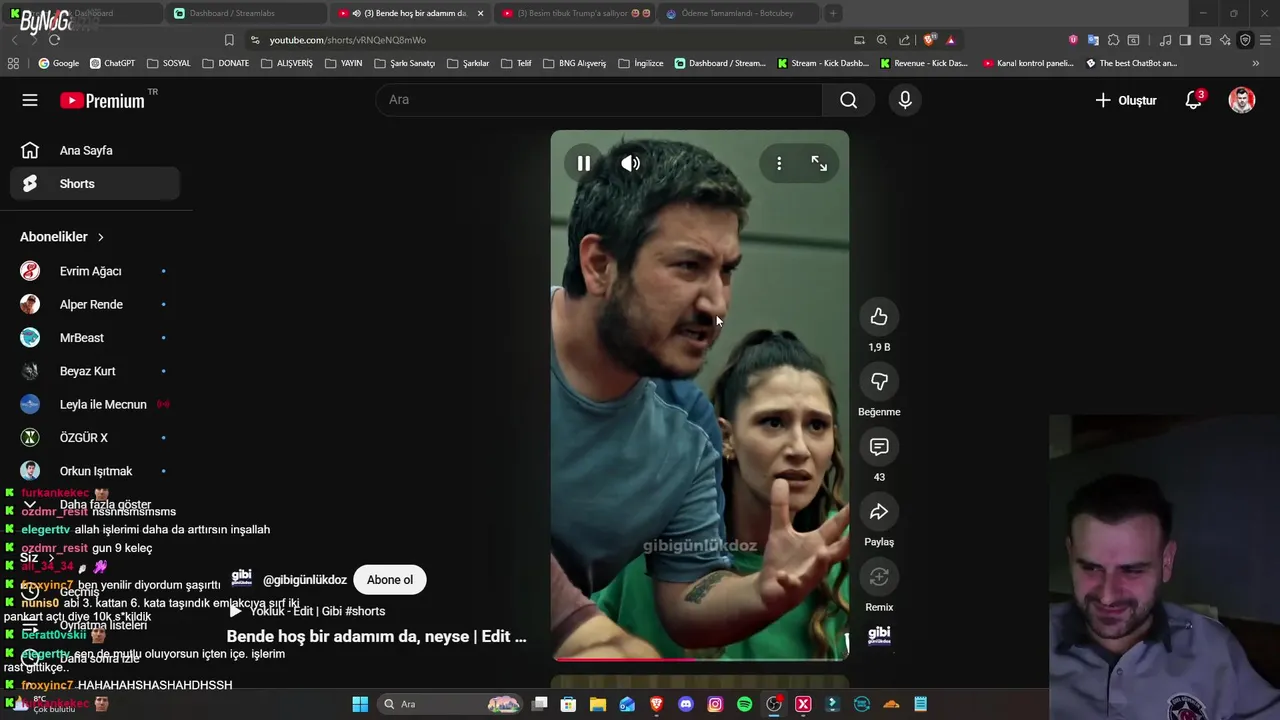
Task: Open Instagram from the taskbar
Action: pos(715,704)
